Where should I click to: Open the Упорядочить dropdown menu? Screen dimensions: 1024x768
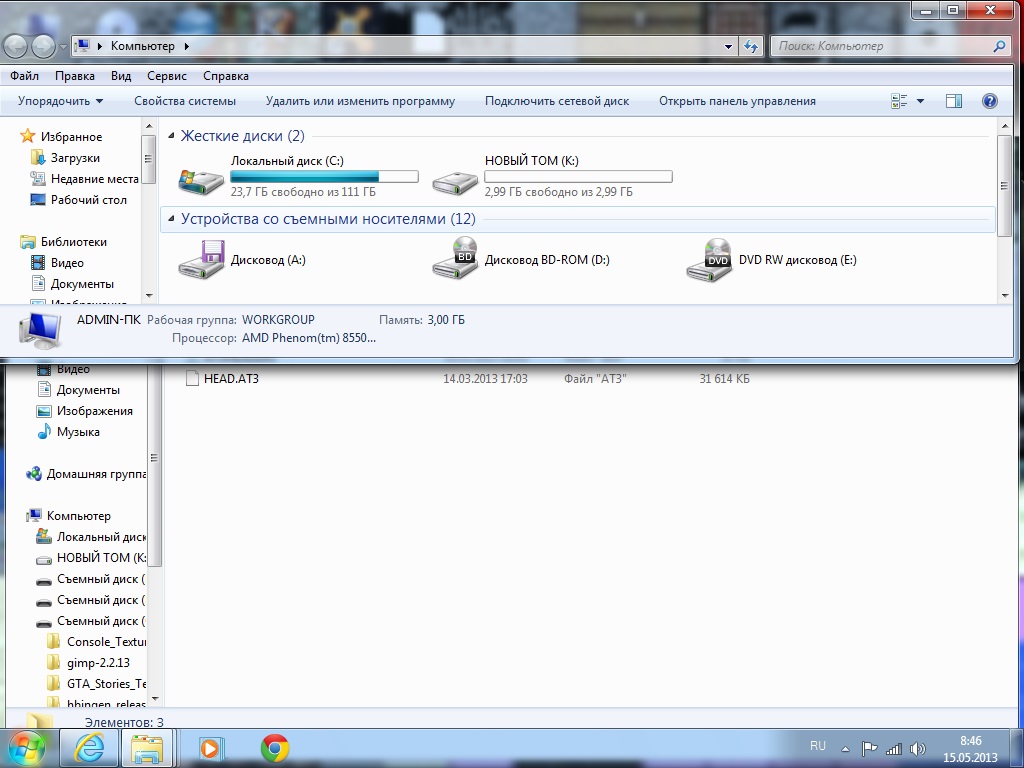60,101
